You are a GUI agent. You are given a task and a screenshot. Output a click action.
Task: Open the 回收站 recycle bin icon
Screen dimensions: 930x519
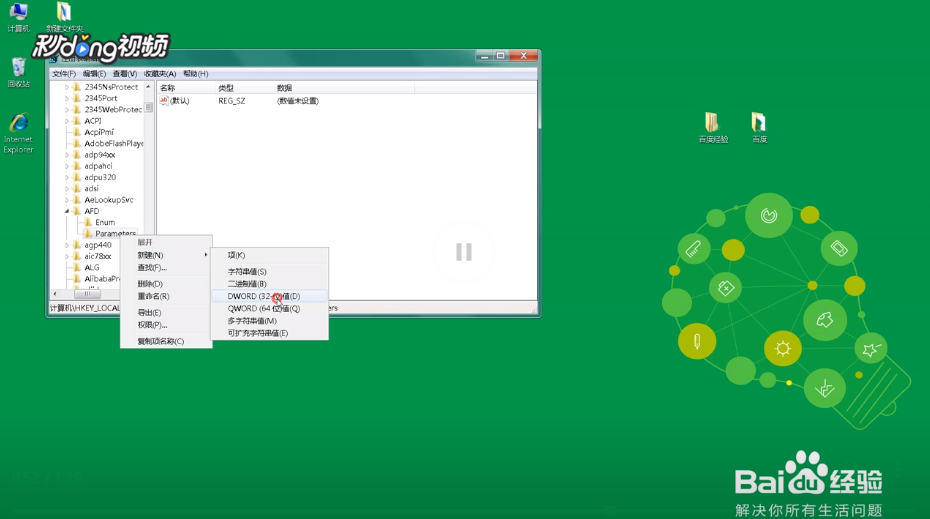[x=18, y=72]
